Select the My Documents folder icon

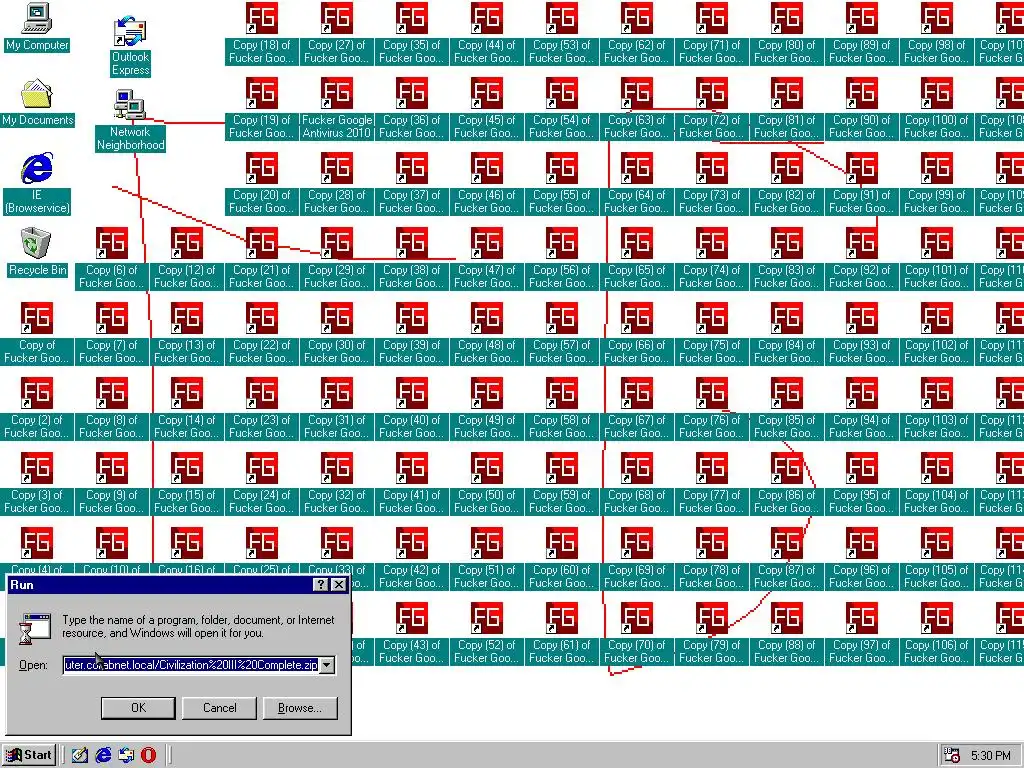point(37,103)
